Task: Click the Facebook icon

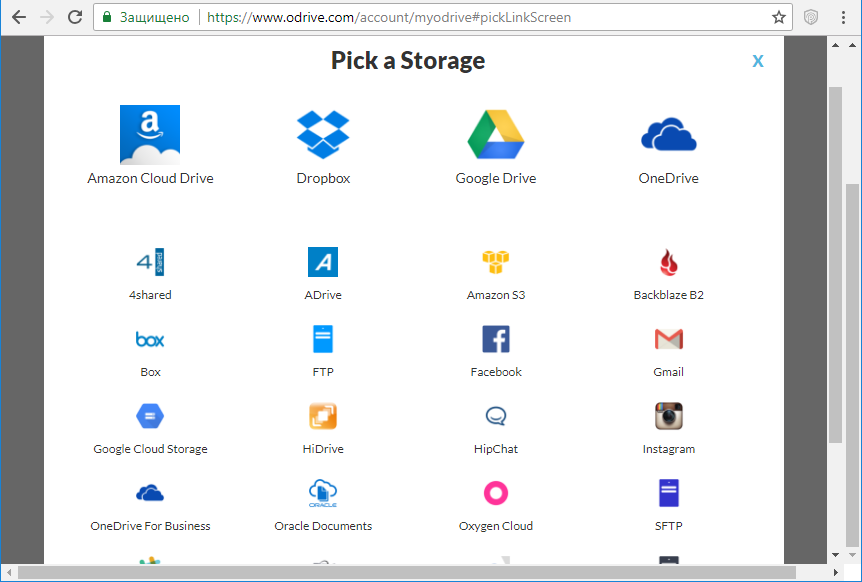Action: (x=496, y=339)
